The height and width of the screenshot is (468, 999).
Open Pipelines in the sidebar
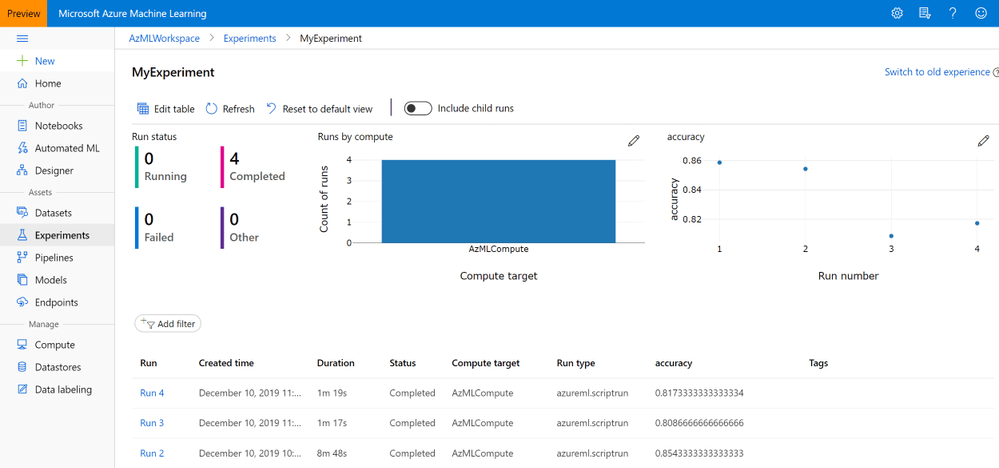click(x=54, y=258)
